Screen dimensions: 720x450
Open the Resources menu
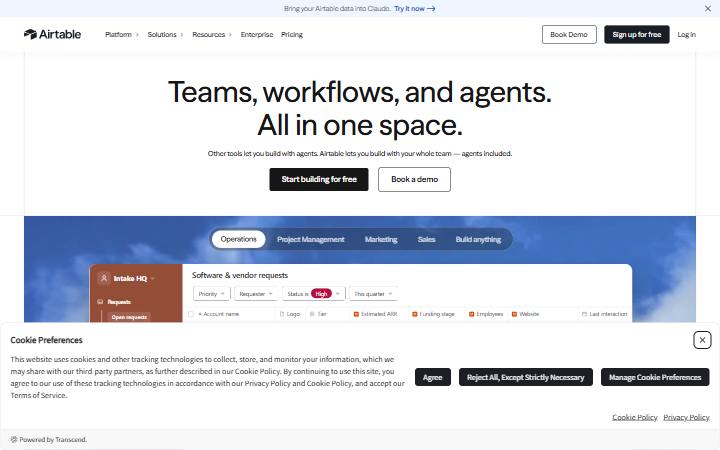tap(212, 34)
